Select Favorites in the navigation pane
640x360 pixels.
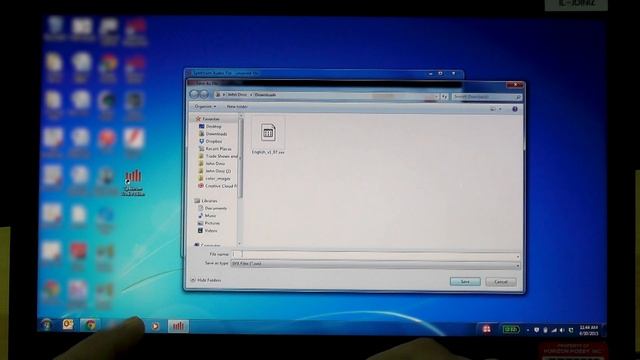[x=211, y=119]
